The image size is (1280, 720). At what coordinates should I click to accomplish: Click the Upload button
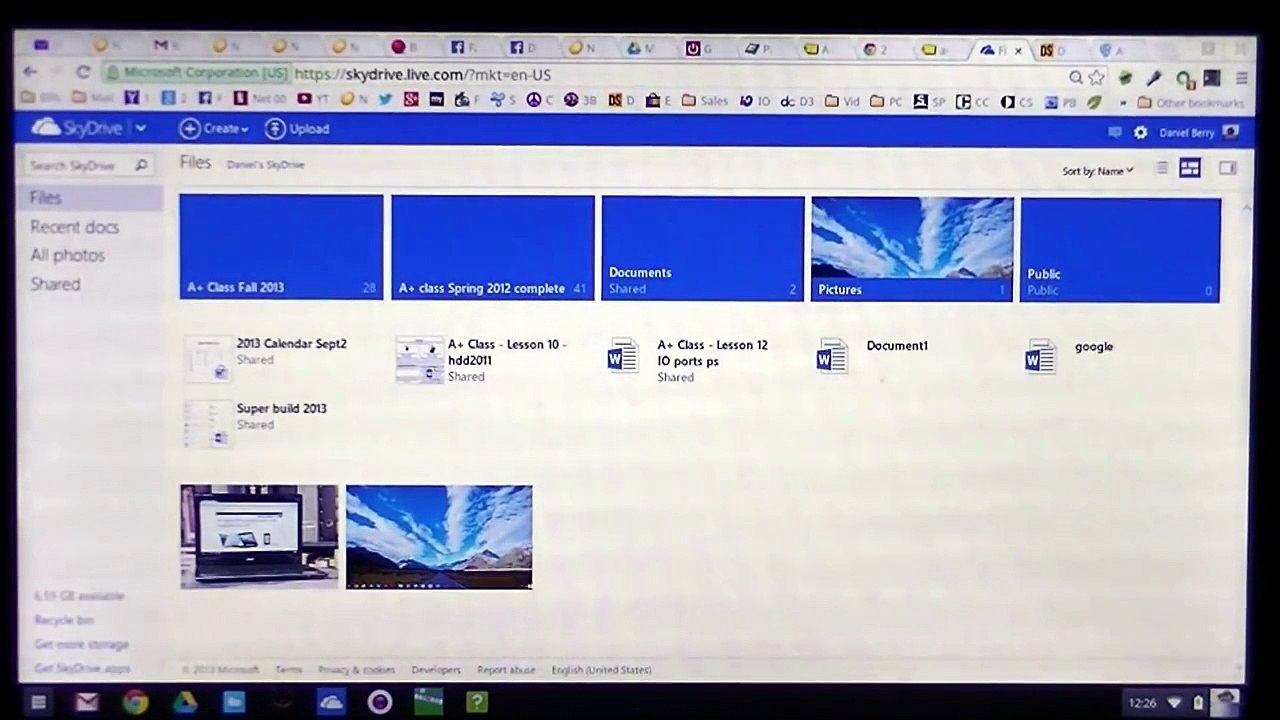pos(297,128)
